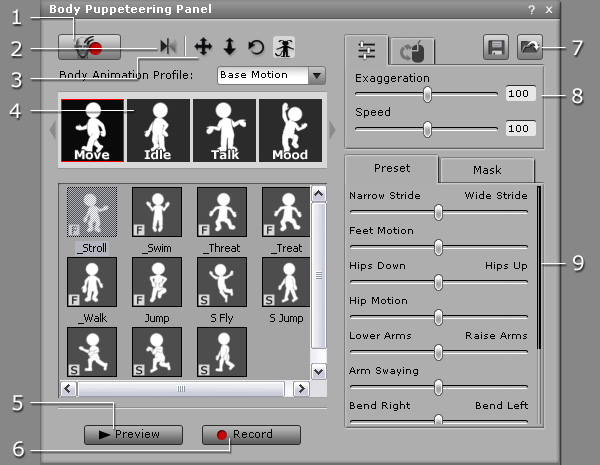
Task: Open the Mask tab
Action: coord(487,170)
